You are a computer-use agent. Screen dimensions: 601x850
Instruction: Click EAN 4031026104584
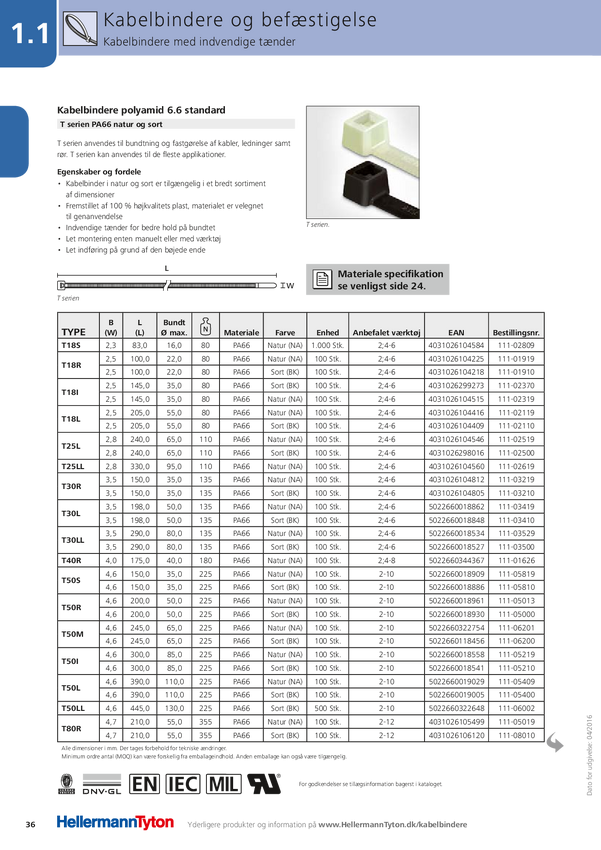pos(456,345)
